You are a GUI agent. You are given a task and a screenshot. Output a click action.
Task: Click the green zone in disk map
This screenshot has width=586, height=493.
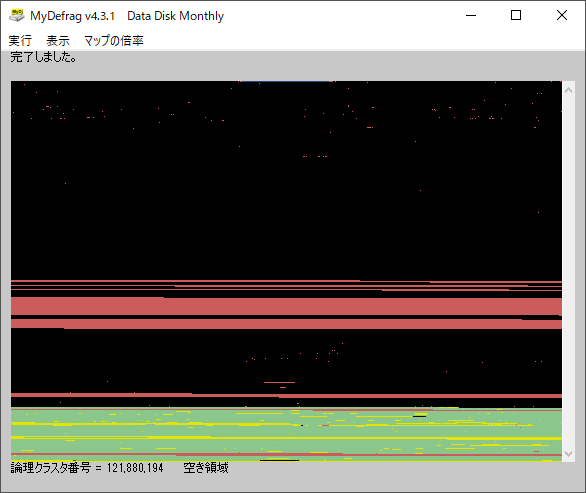[x=286, y=435]
